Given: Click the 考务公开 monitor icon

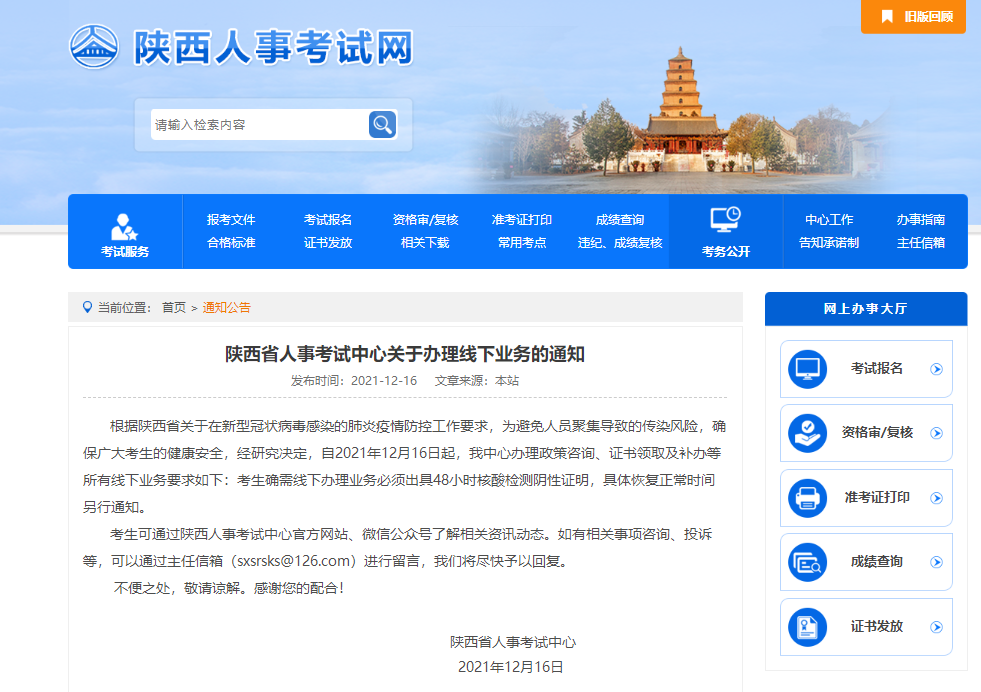Looking at the screenshot, I should 725,220.
